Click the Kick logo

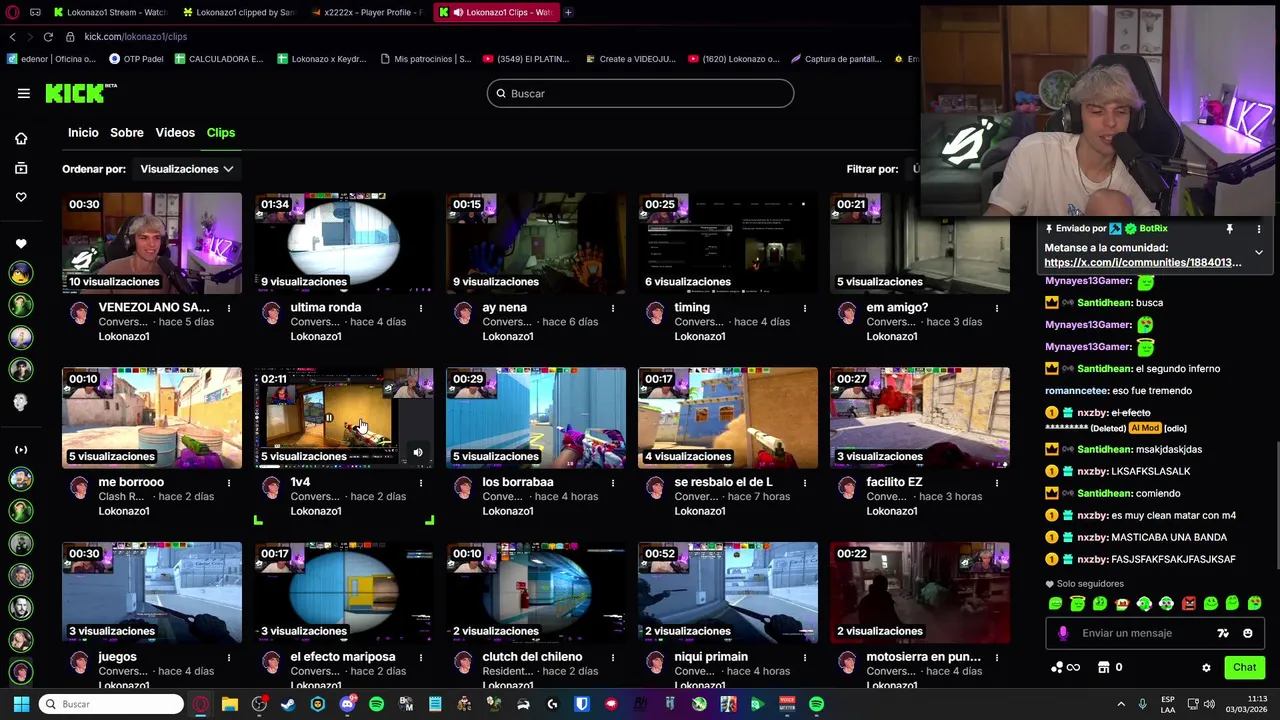tap(81, 93)
